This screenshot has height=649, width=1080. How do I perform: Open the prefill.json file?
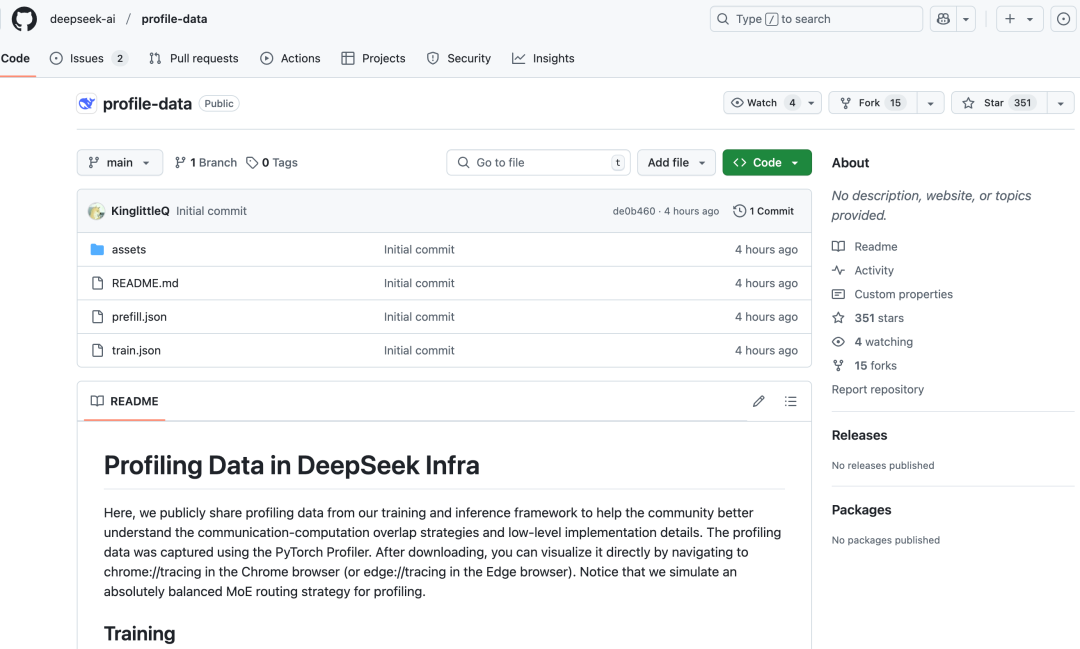click(139, 317)
